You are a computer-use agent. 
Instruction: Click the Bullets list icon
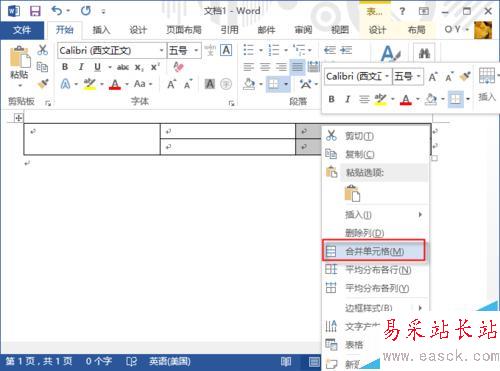249,50
